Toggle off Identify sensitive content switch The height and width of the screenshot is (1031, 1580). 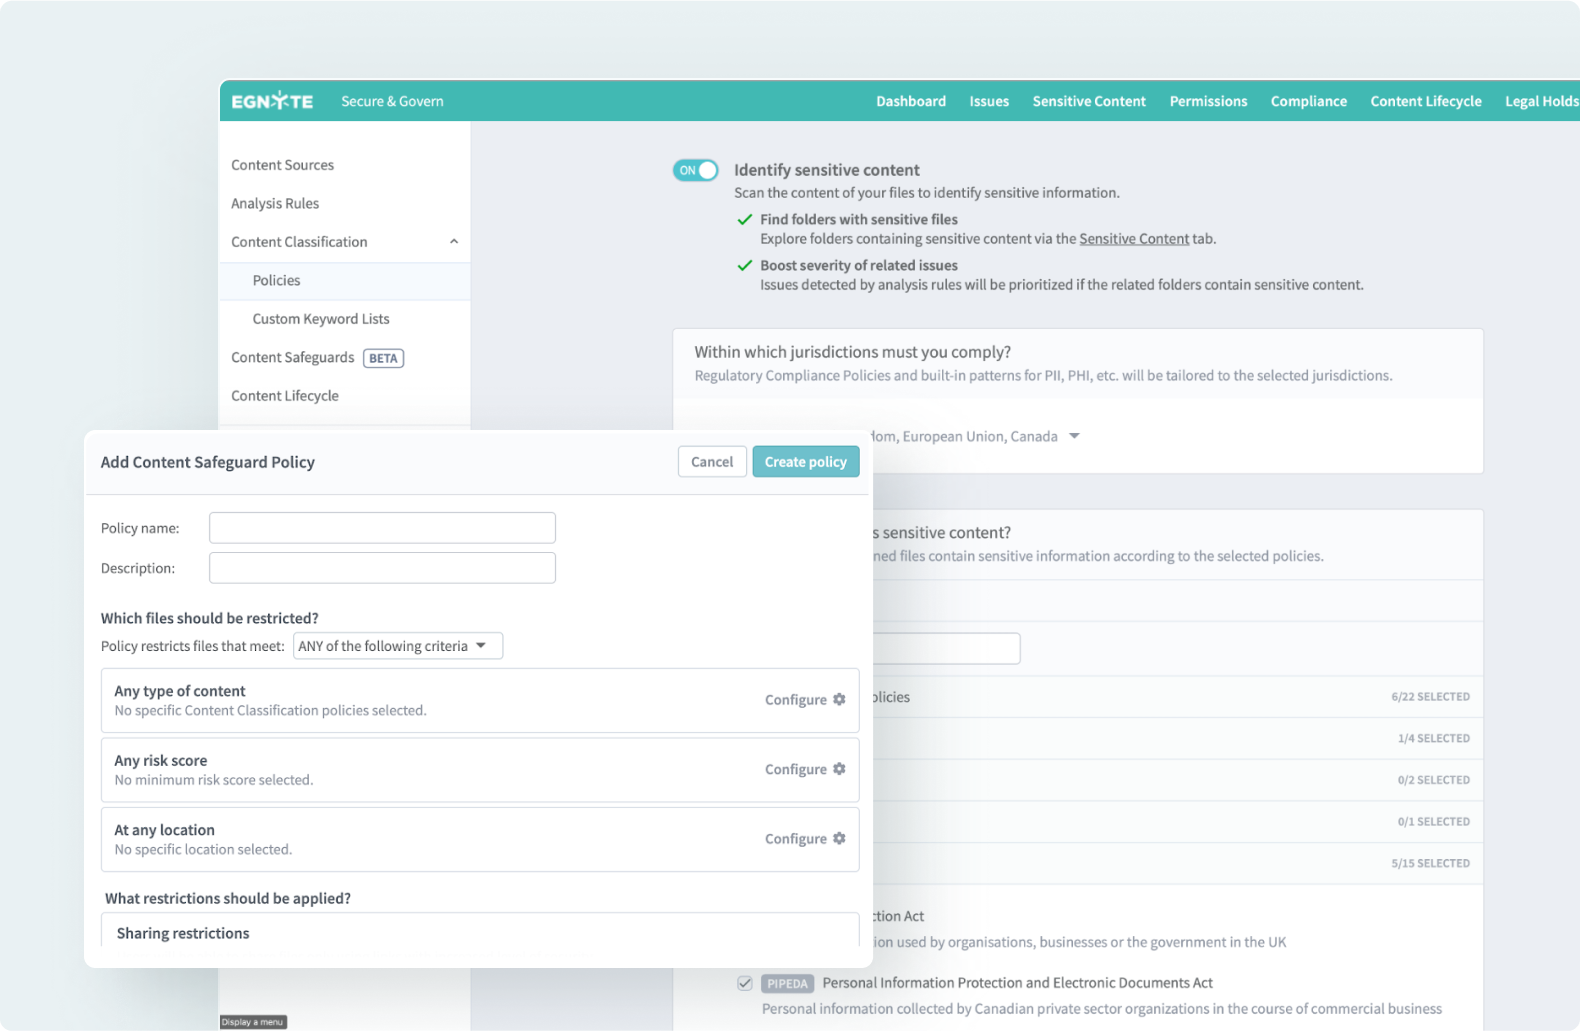click(696, 170)
